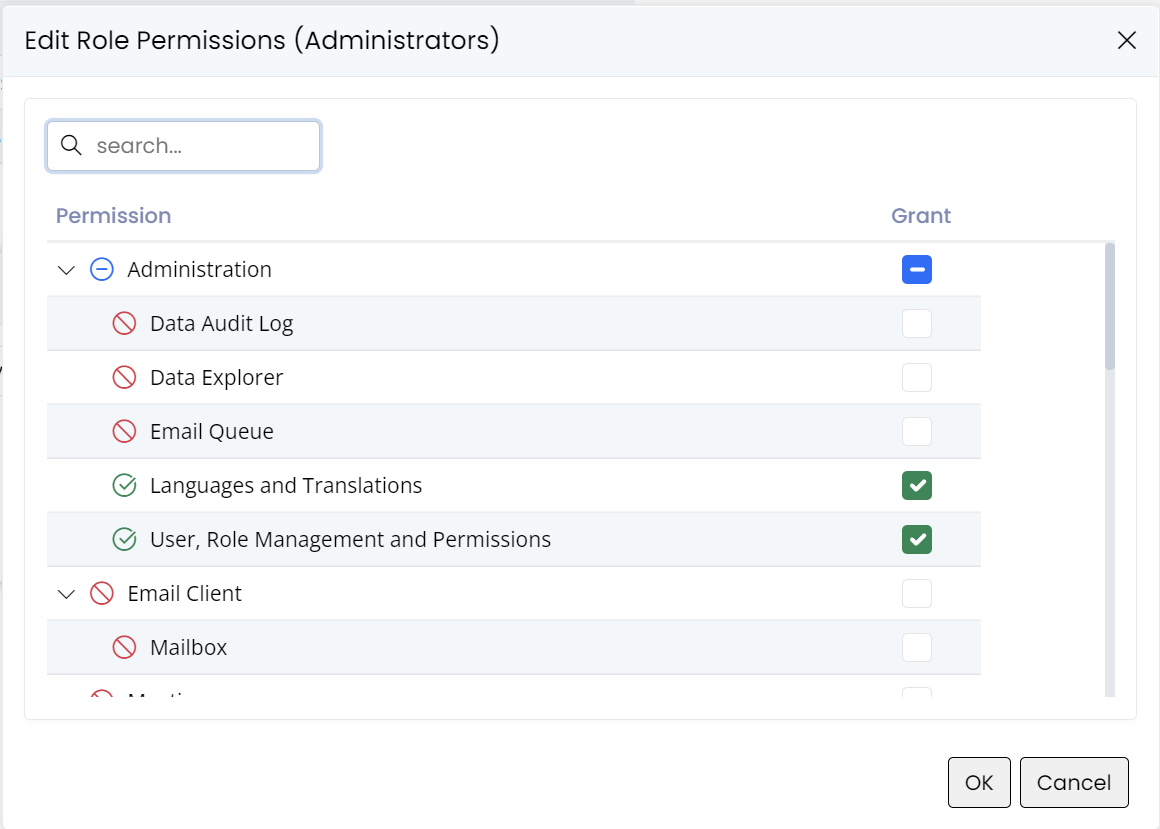Click Cancel to discard permission changes

1074,782
